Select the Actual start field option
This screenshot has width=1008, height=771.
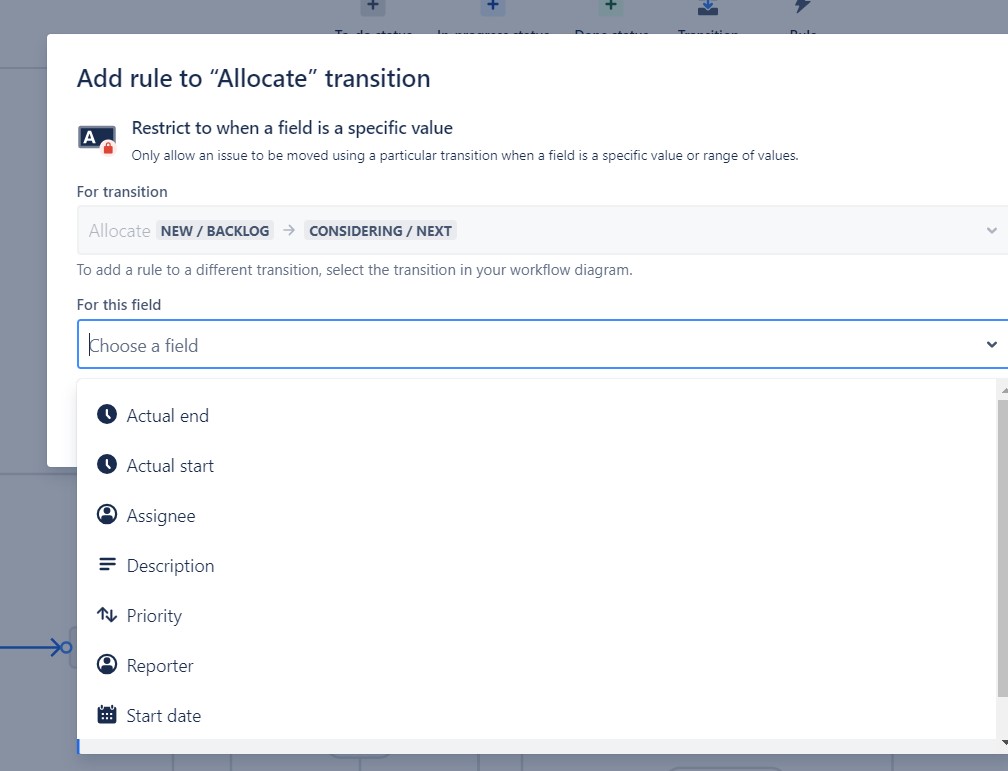pos(536,466)
